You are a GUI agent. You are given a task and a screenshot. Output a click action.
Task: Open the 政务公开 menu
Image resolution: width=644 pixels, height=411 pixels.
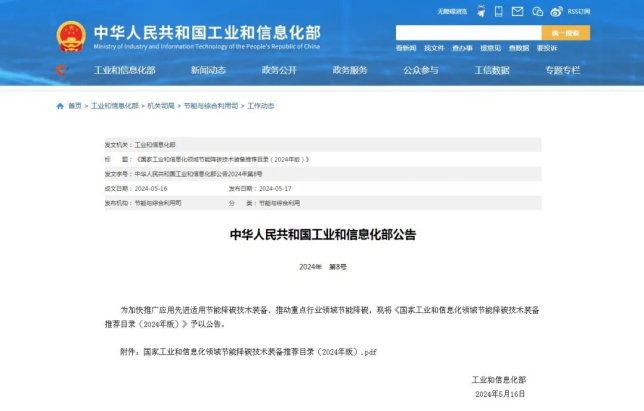[x=279, y=70]
